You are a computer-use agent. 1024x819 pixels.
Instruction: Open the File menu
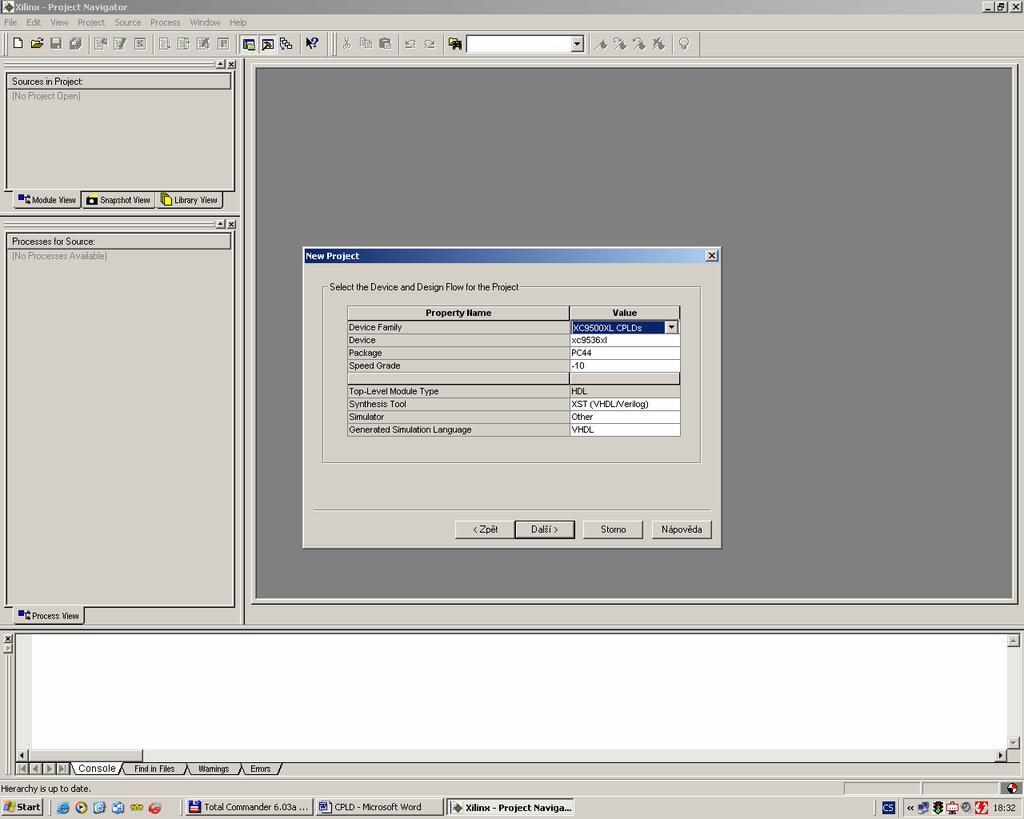coord(10,22)
